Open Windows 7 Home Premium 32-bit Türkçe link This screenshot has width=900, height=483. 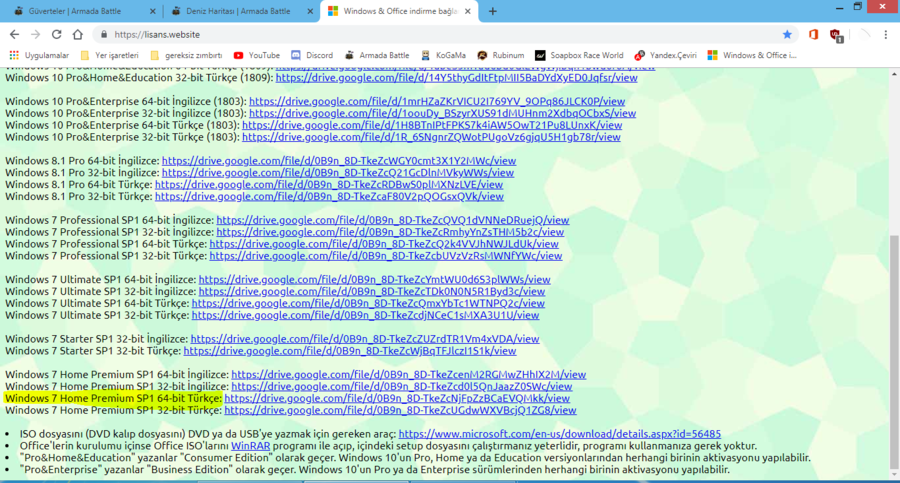(x=400, y=410)
